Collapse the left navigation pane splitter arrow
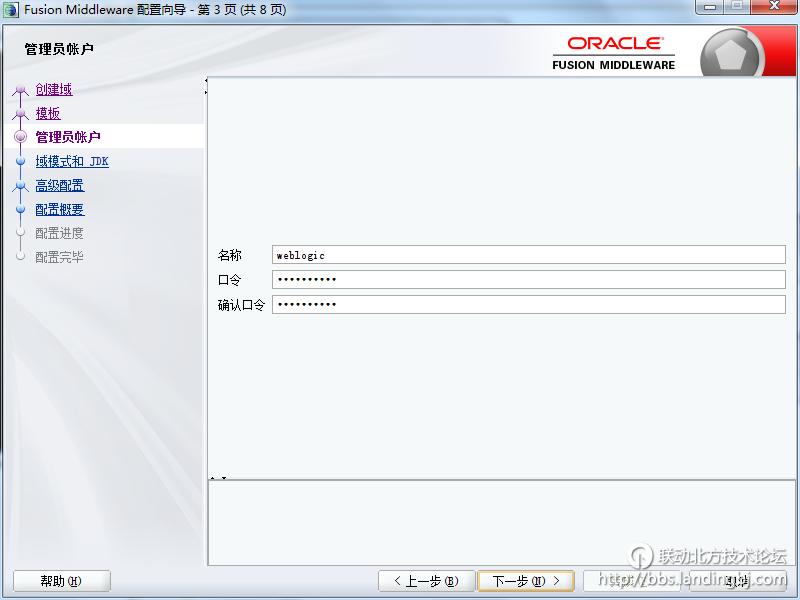The width and height of the screenshot is (800, 600). coord(206,81)
